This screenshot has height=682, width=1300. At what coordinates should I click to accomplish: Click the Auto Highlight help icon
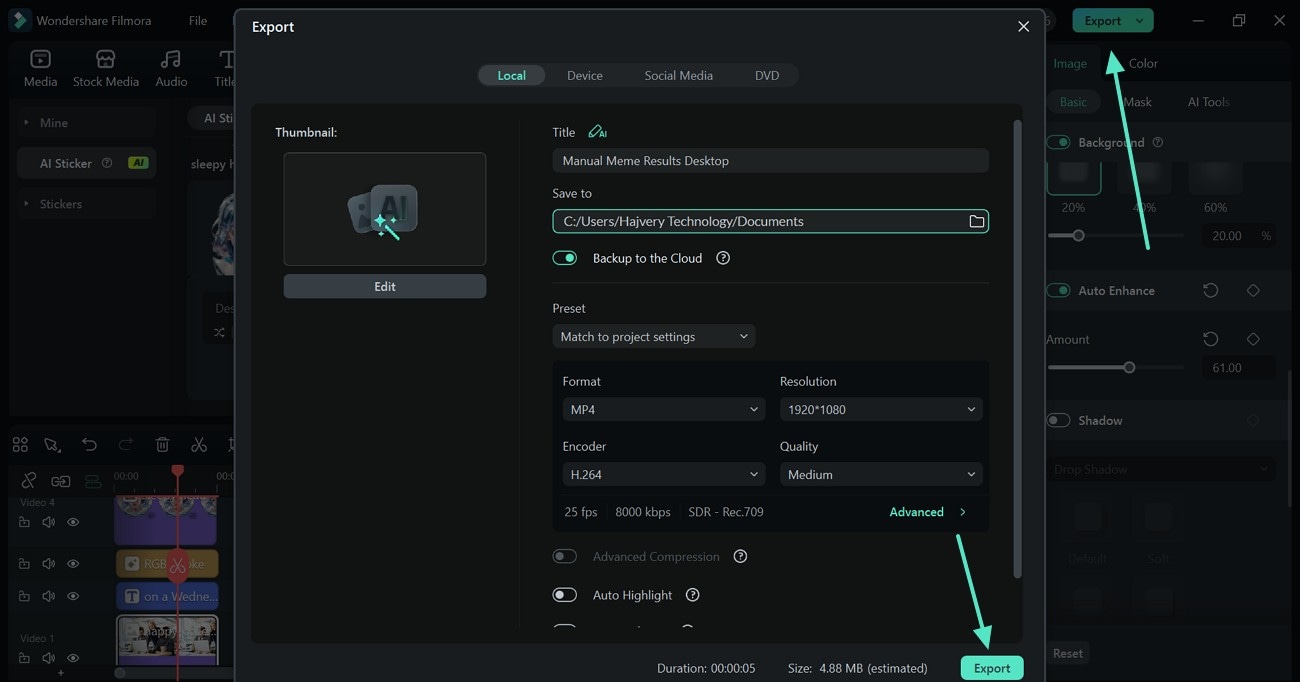(692, 595)
